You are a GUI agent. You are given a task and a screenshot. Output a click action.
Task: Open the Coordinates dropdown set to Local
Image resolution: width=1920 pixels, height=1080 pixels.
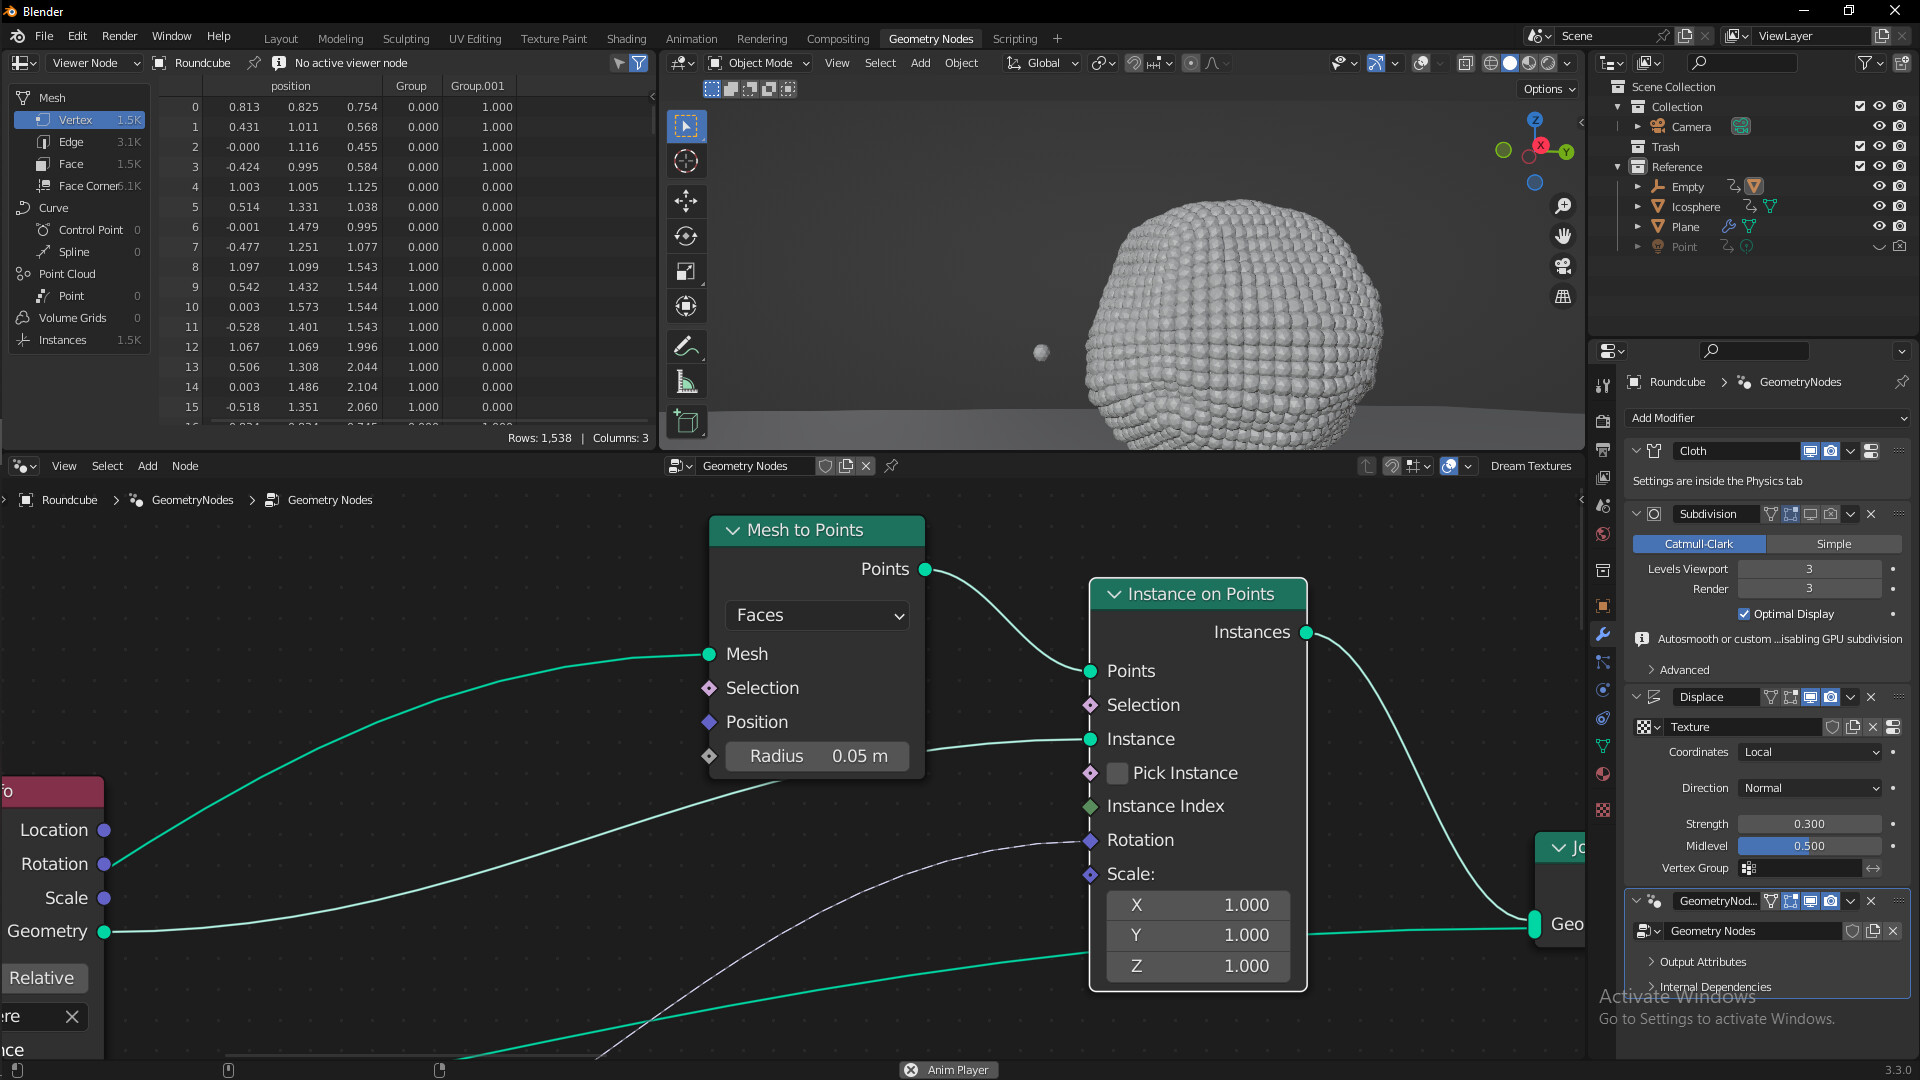tap(1809, 752)
